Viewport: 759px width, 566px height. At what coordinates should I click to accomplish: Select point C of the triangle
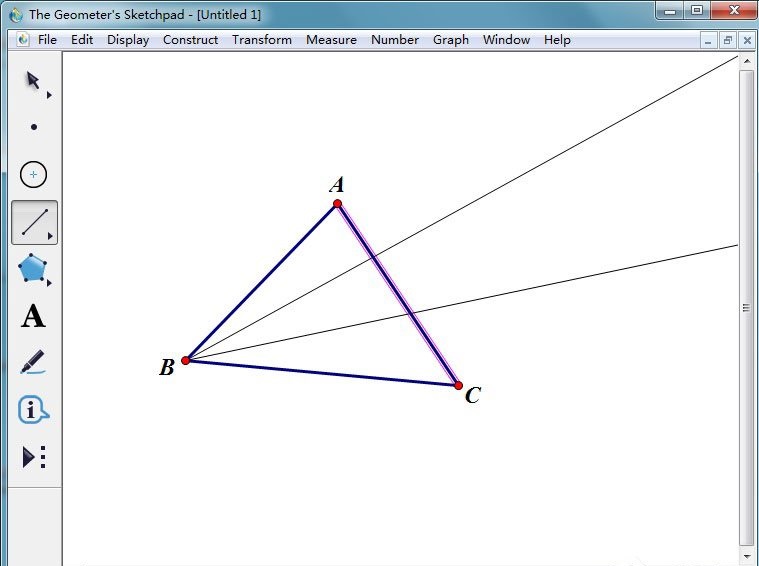(458, 385)
